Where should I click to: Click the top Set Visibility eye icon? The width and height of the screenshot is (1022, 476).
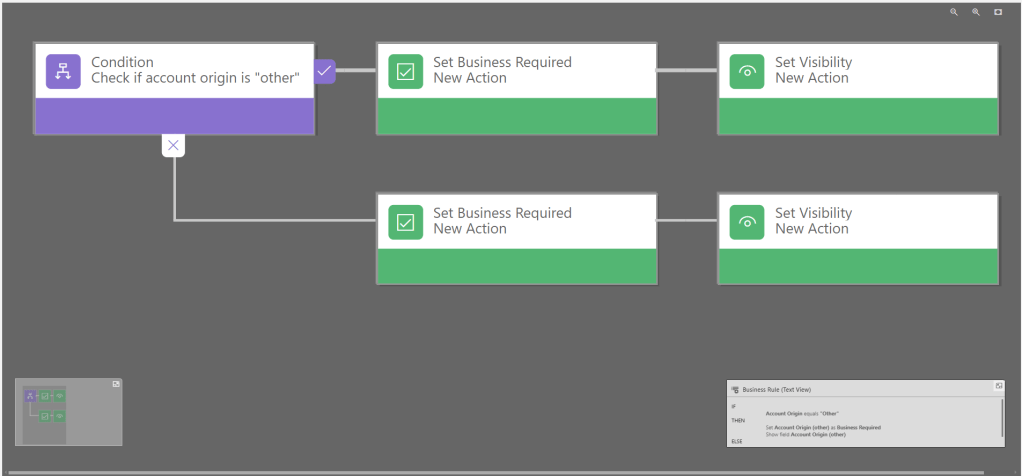[747, 72]
